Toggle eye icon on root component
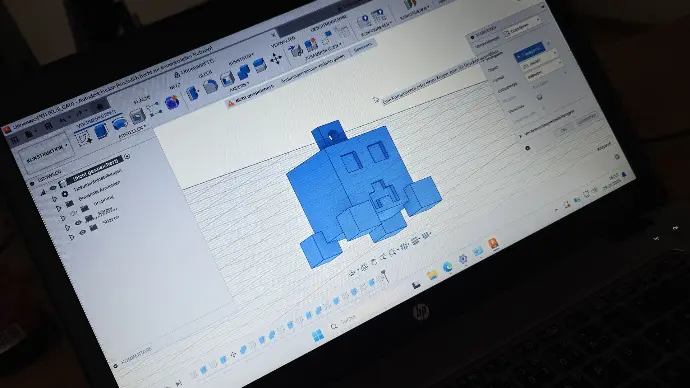 [52, 188]
